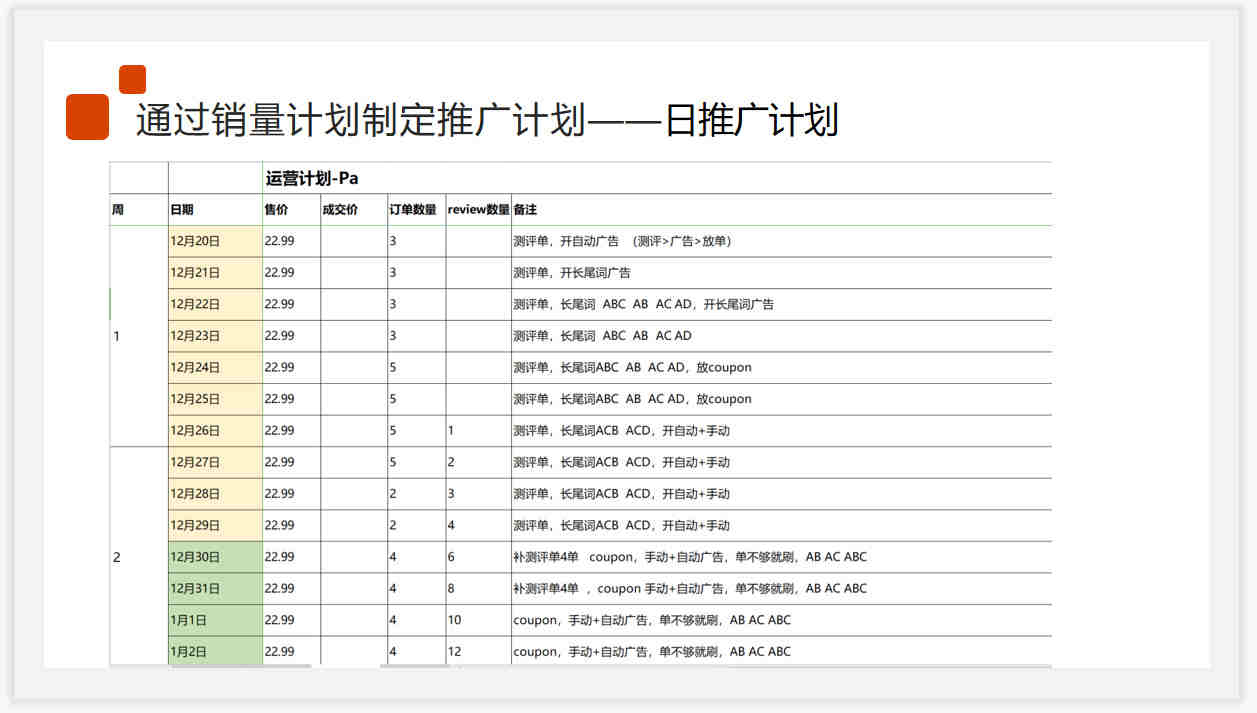This screenshot has width=1257, height=713.
Task: Select review count 12 in the 1月2日 row
Action: tap(455, 651)
